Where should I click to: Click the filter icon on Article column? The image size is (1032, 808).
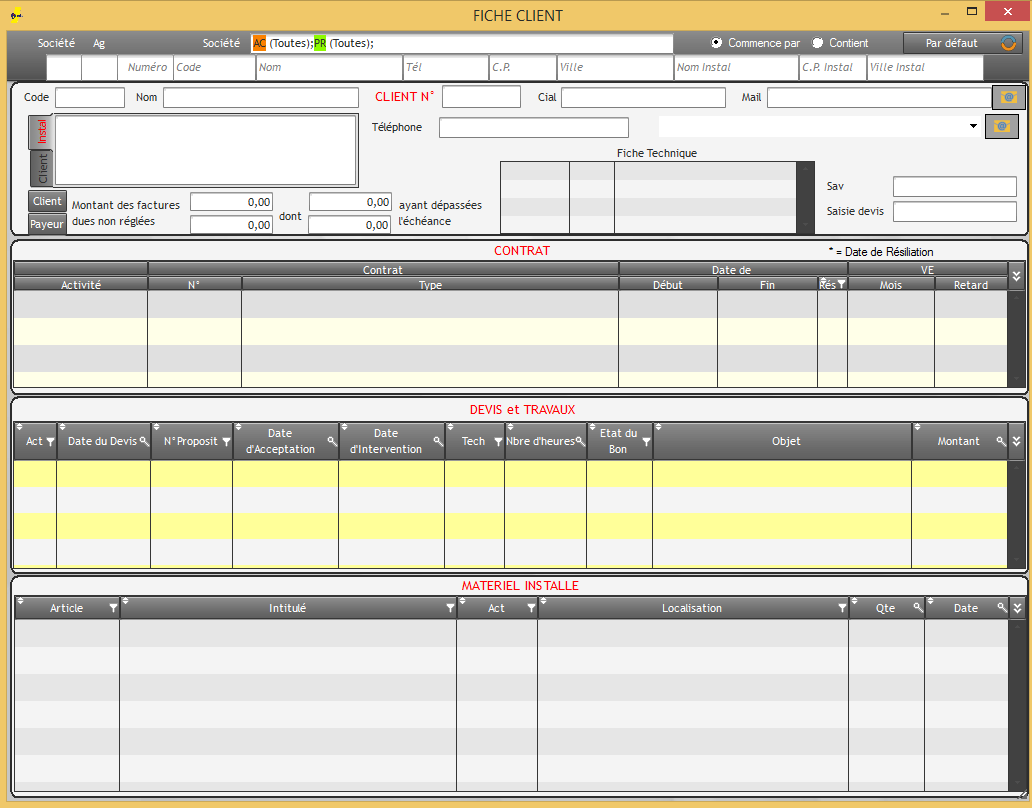point(113,608)
